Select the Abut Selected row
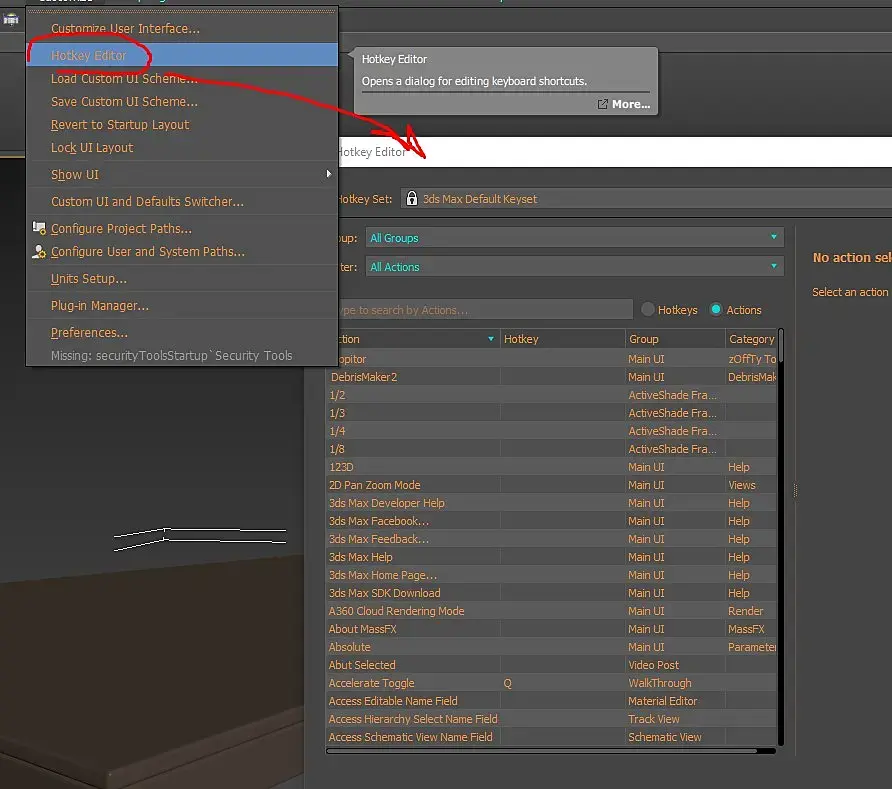The image size is (892, 789). point(551,665)
